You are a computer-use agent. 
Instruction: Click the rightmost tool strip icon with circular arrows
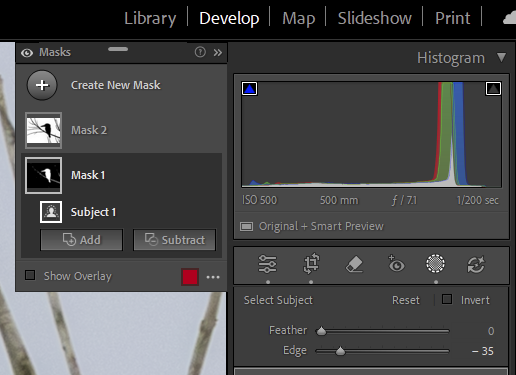click(476, 264)
